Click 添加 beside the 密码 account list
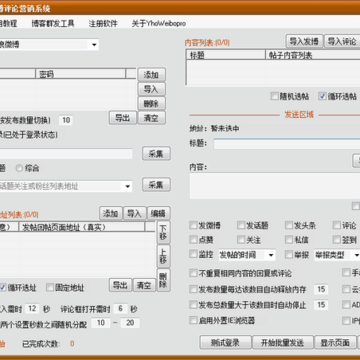The image size is (360, 360). 151,75
